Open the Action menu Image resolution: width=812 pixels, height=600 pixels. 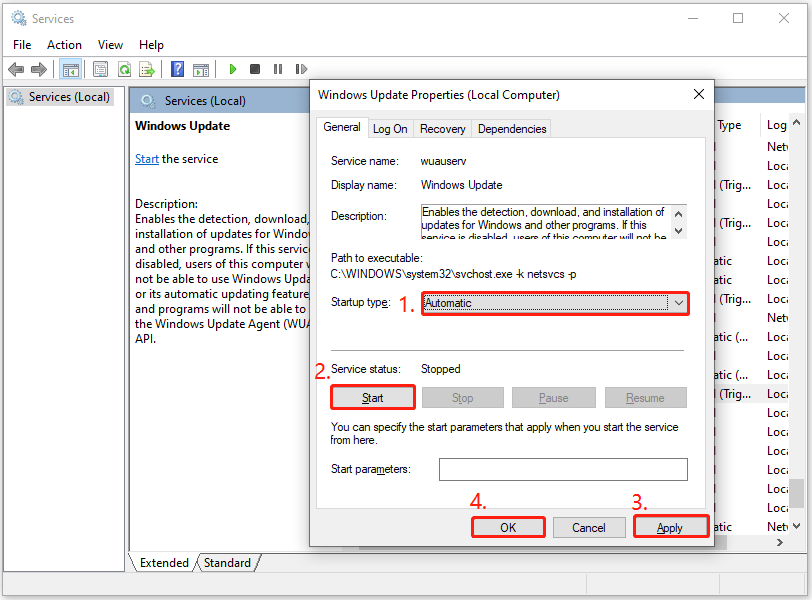64,45
